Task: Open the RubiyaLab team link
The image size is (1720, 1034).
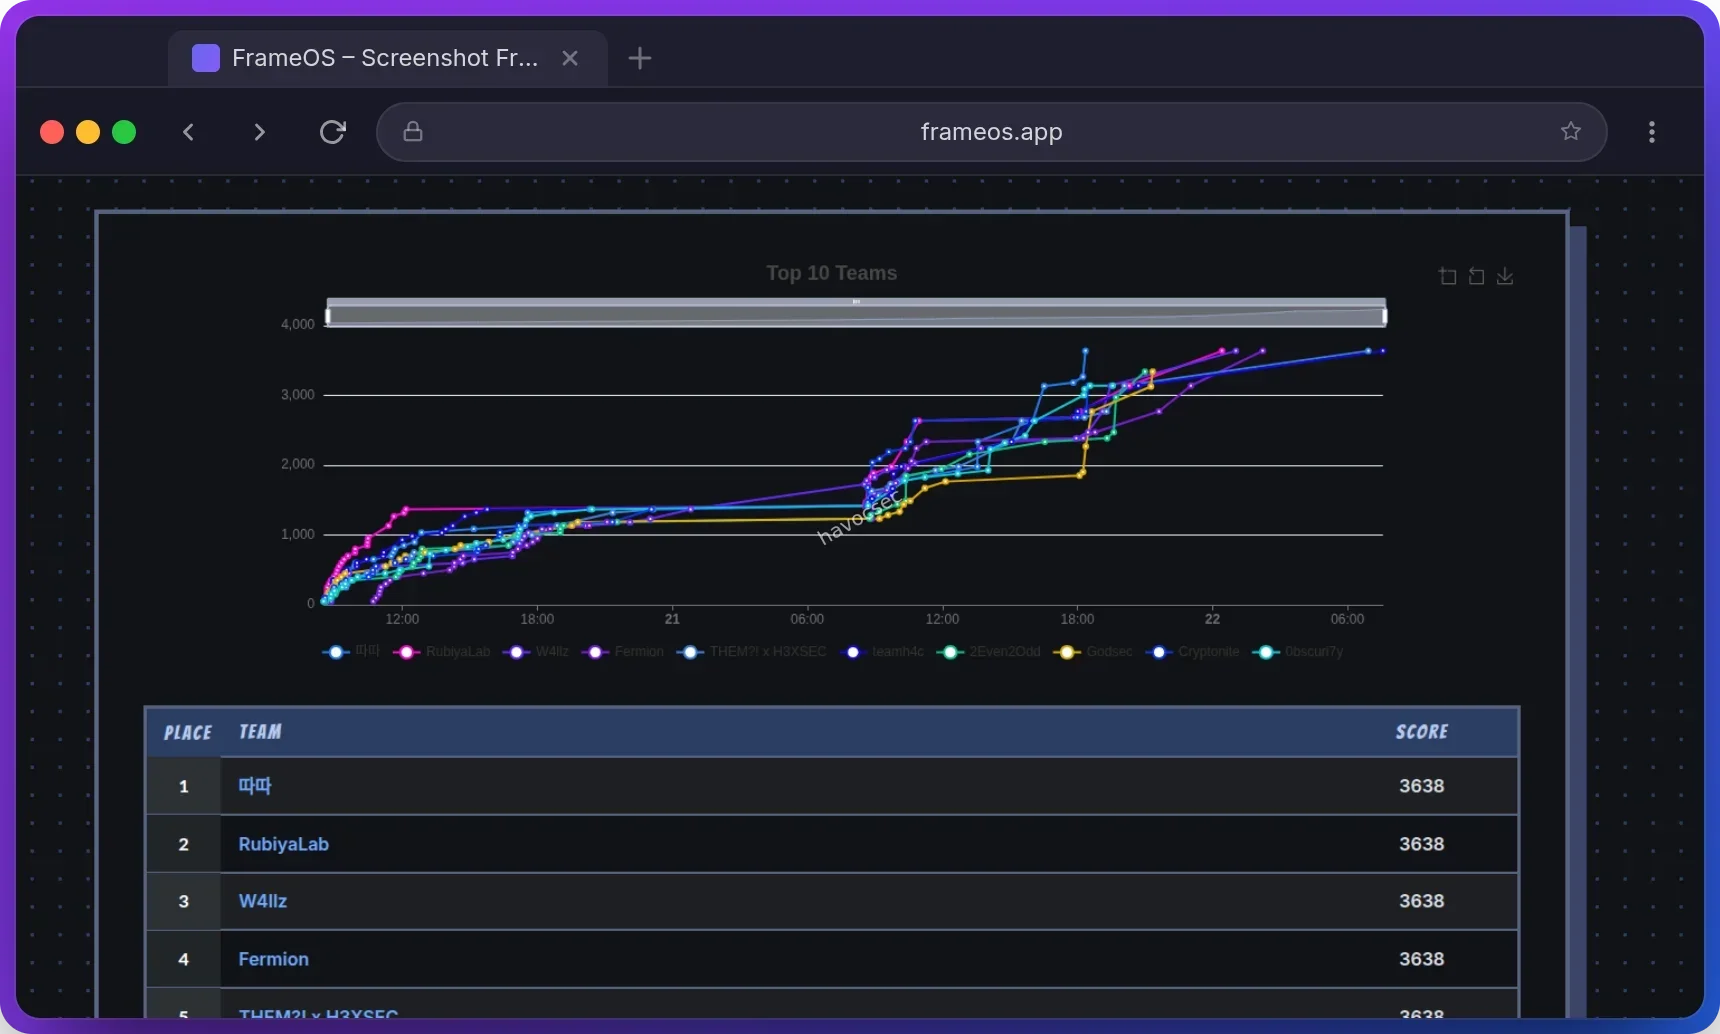Action: point(283,844)
